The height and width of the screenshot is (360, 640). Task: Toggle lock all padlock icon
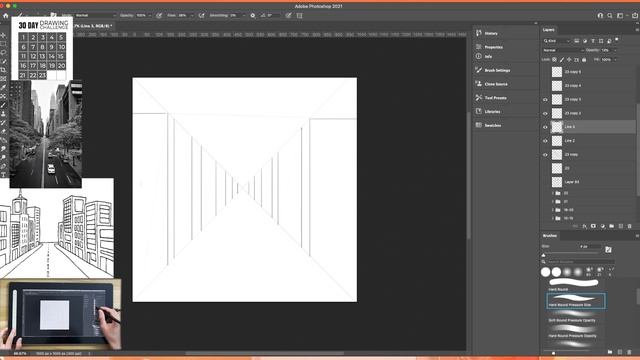coord(584,60)
